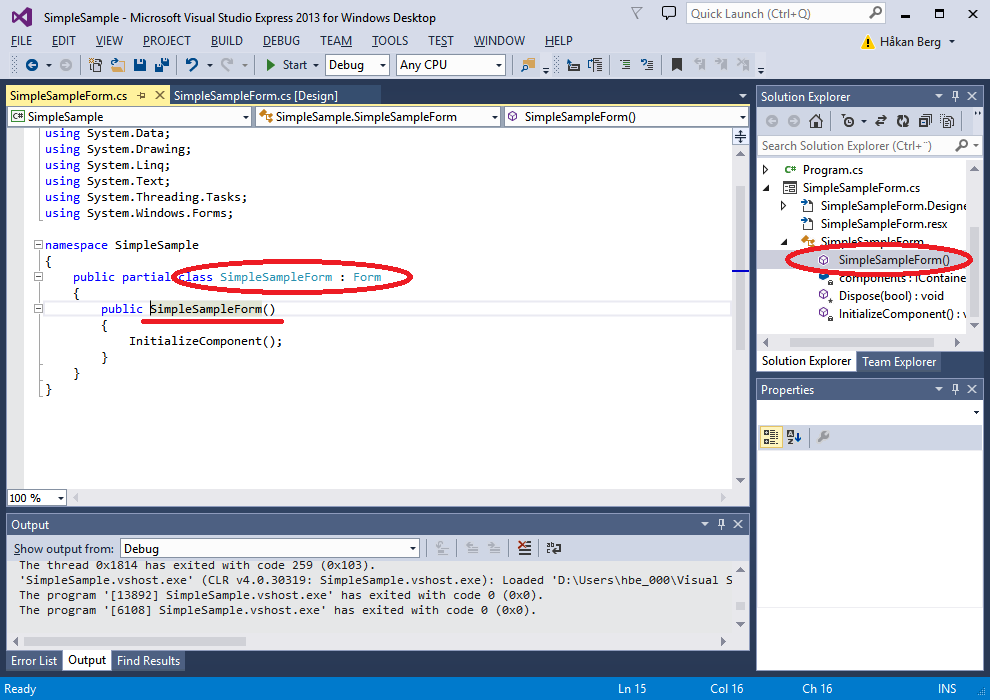Toggle a bookmark with the bookmark icon
Image resolution: width=990 pixels, height=700 pixels.
(x=677, y=64)
